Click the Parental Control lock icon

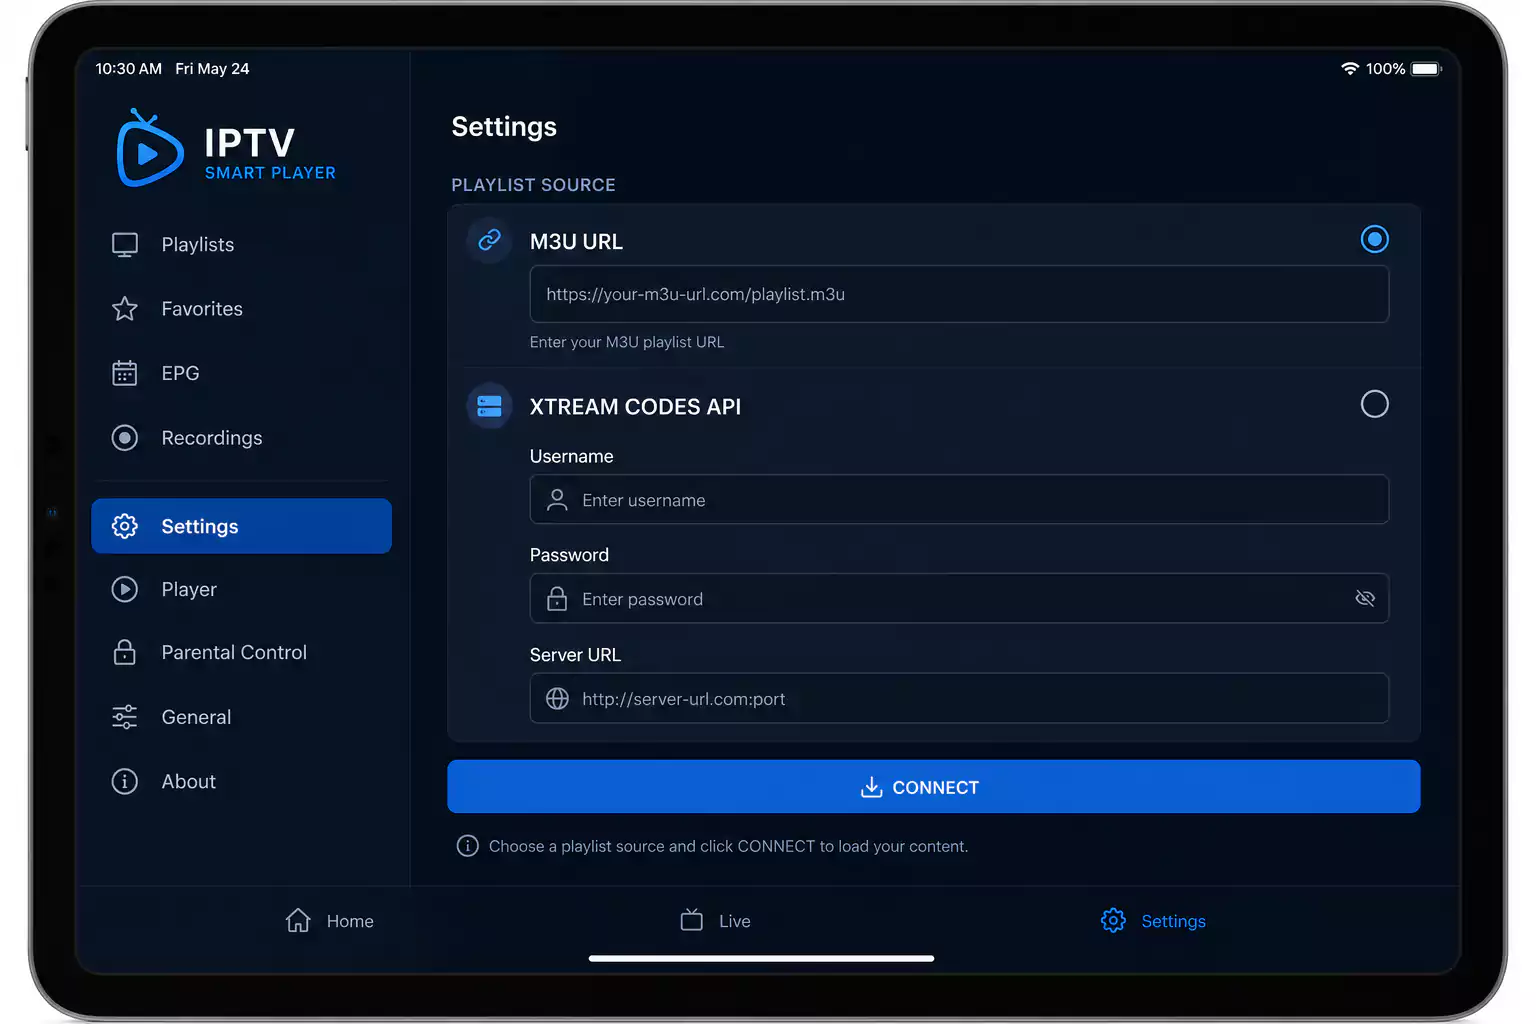click(x=125, y=652)
